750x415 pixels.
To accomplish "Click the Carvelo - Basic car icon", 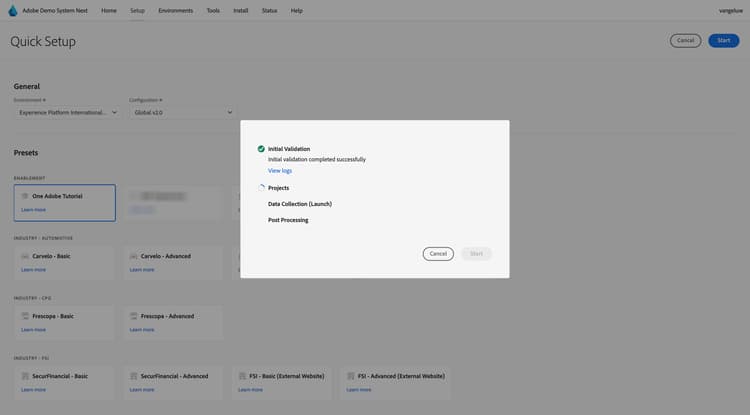I will point(25,256).
